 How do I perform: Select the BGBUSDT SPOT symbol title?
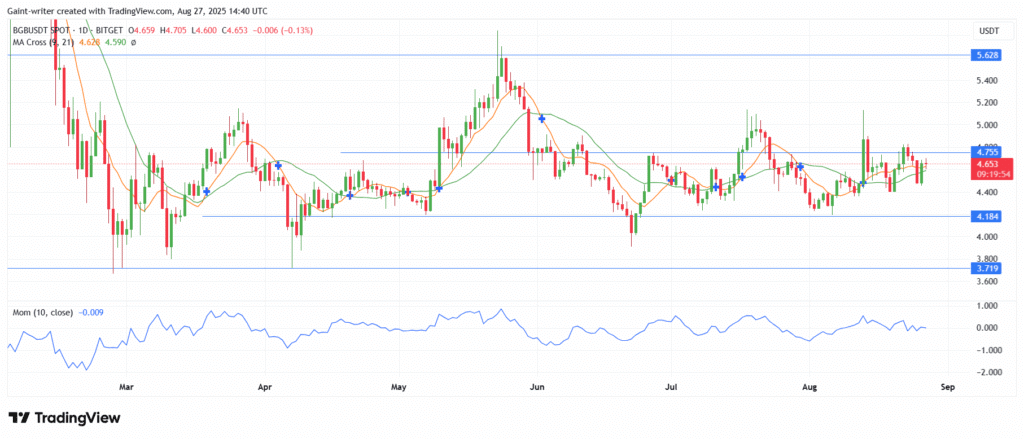43,30
